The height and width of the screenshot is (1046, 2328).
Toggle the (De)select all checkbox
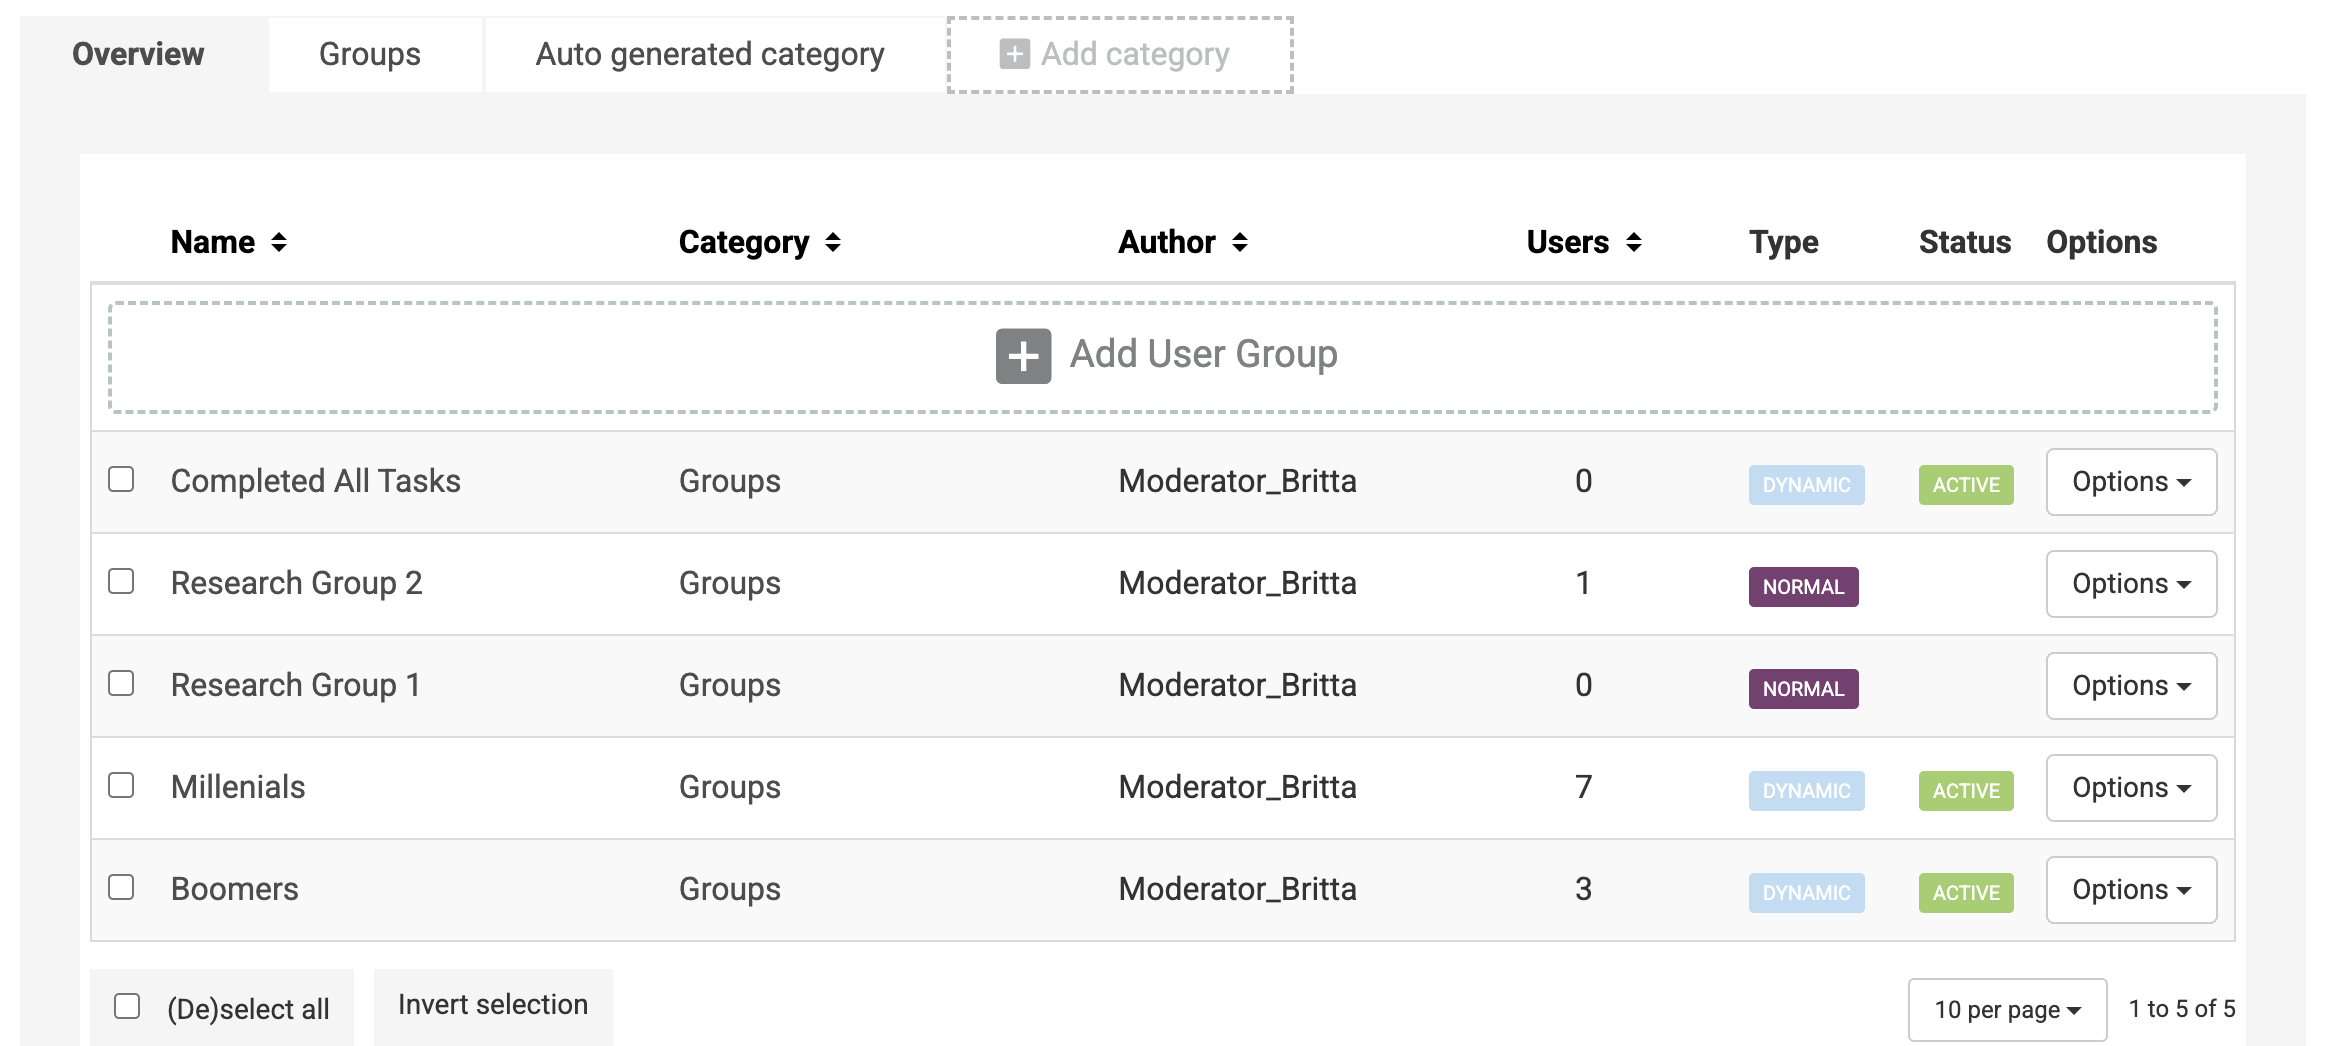(x=127, y=1006)
